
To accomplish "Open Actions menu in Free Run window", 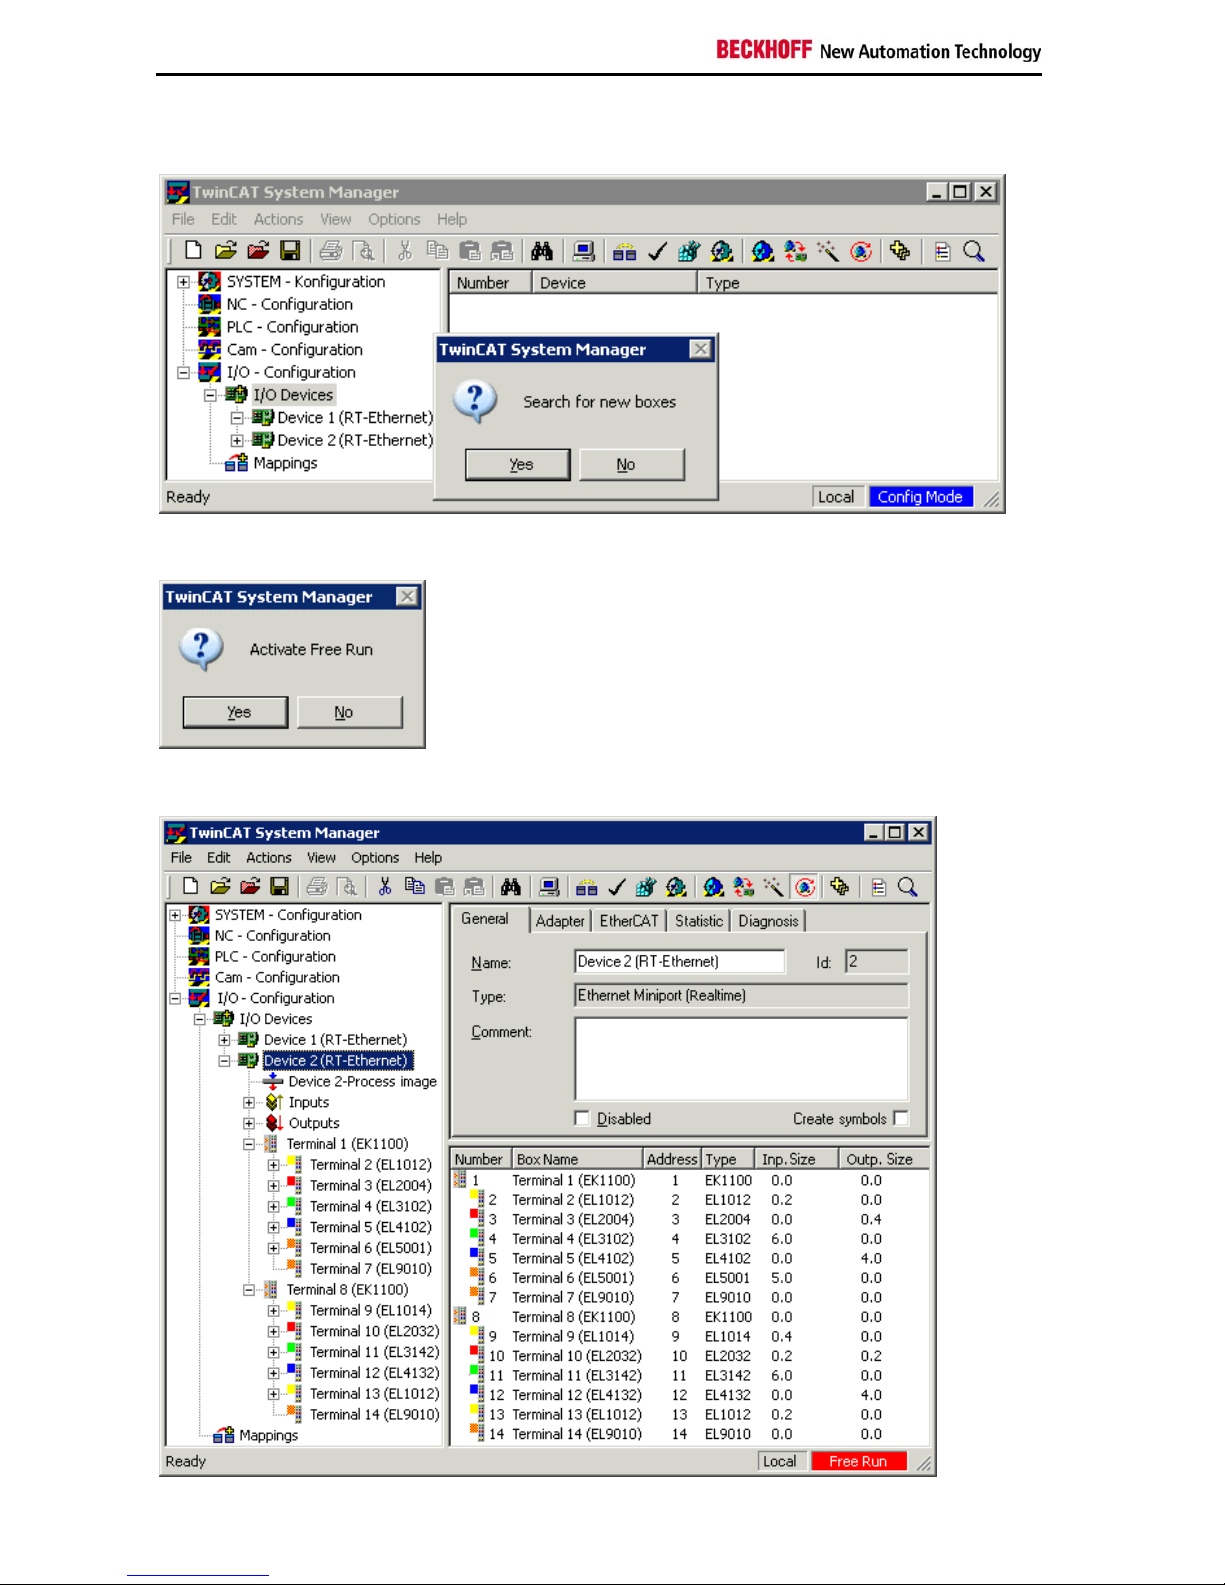I will [x=269, y=858].
